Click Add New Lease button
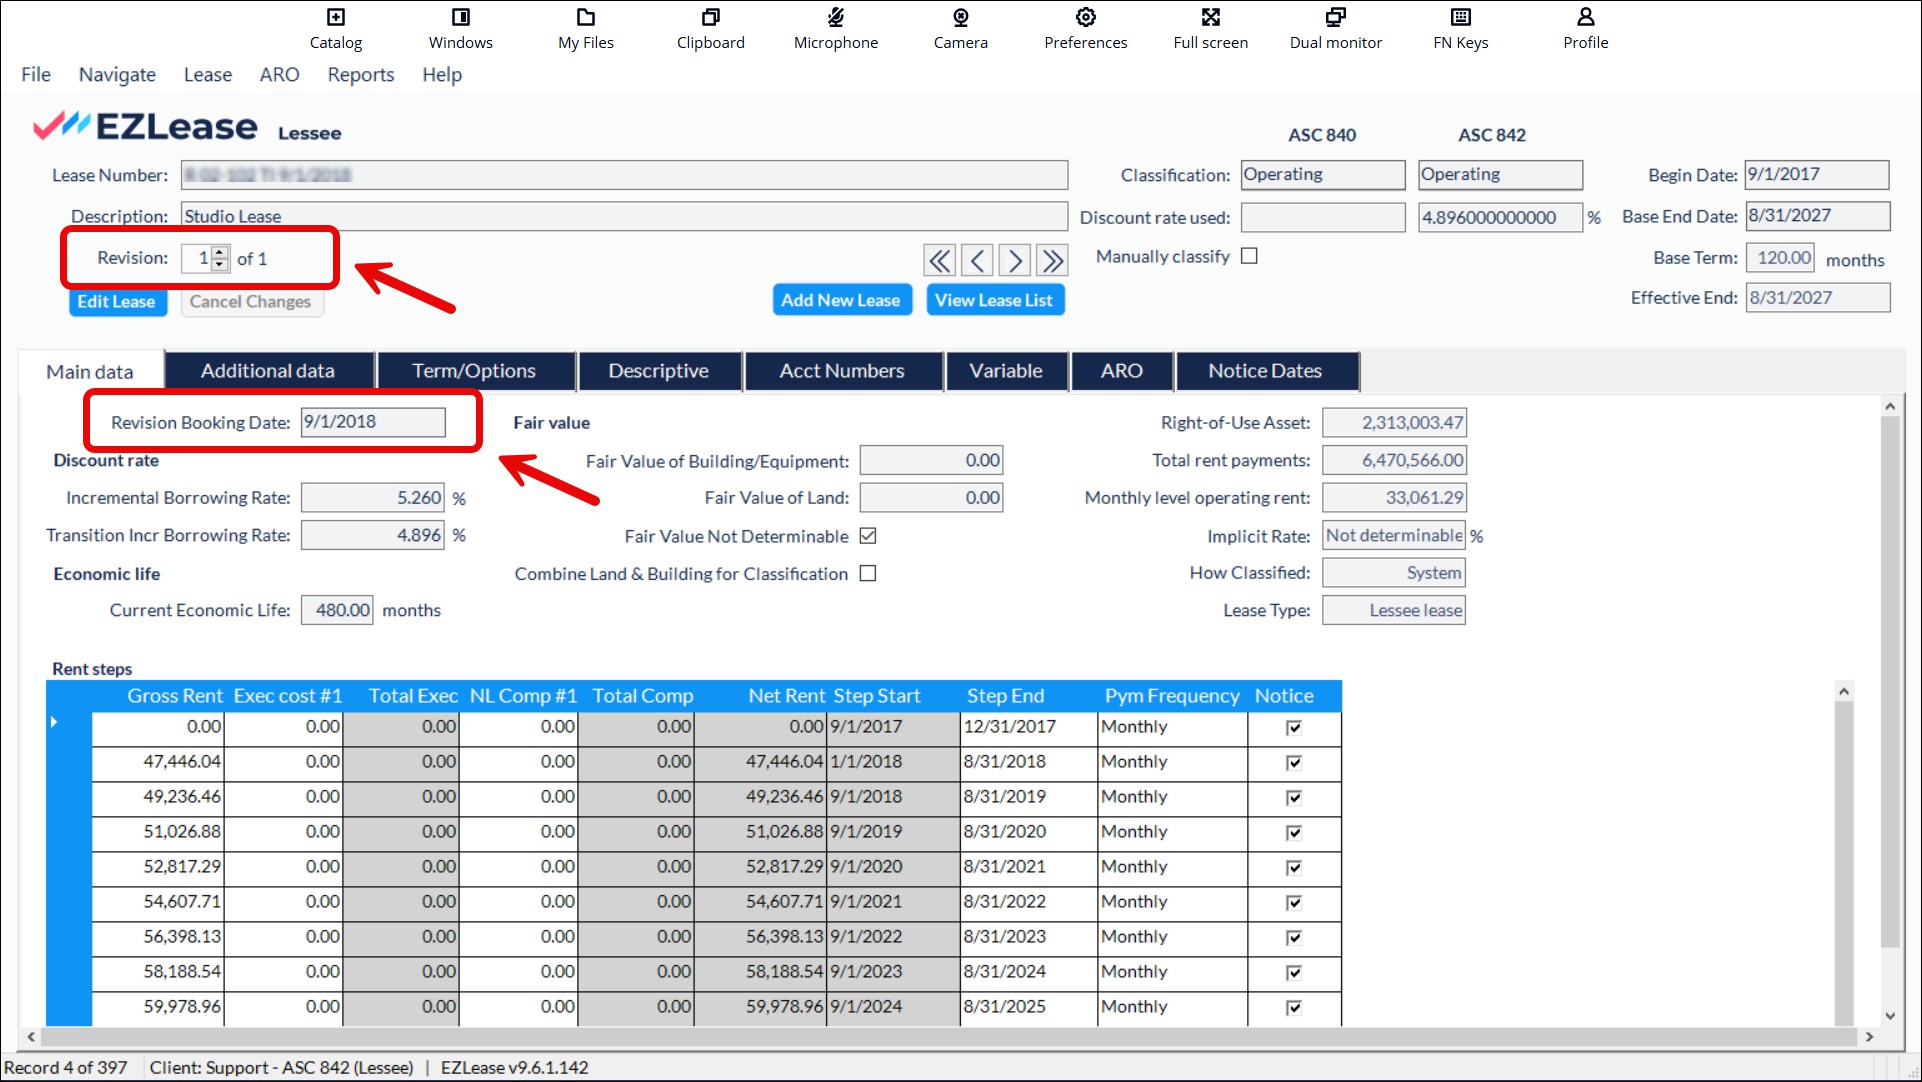 click(841, 300)
